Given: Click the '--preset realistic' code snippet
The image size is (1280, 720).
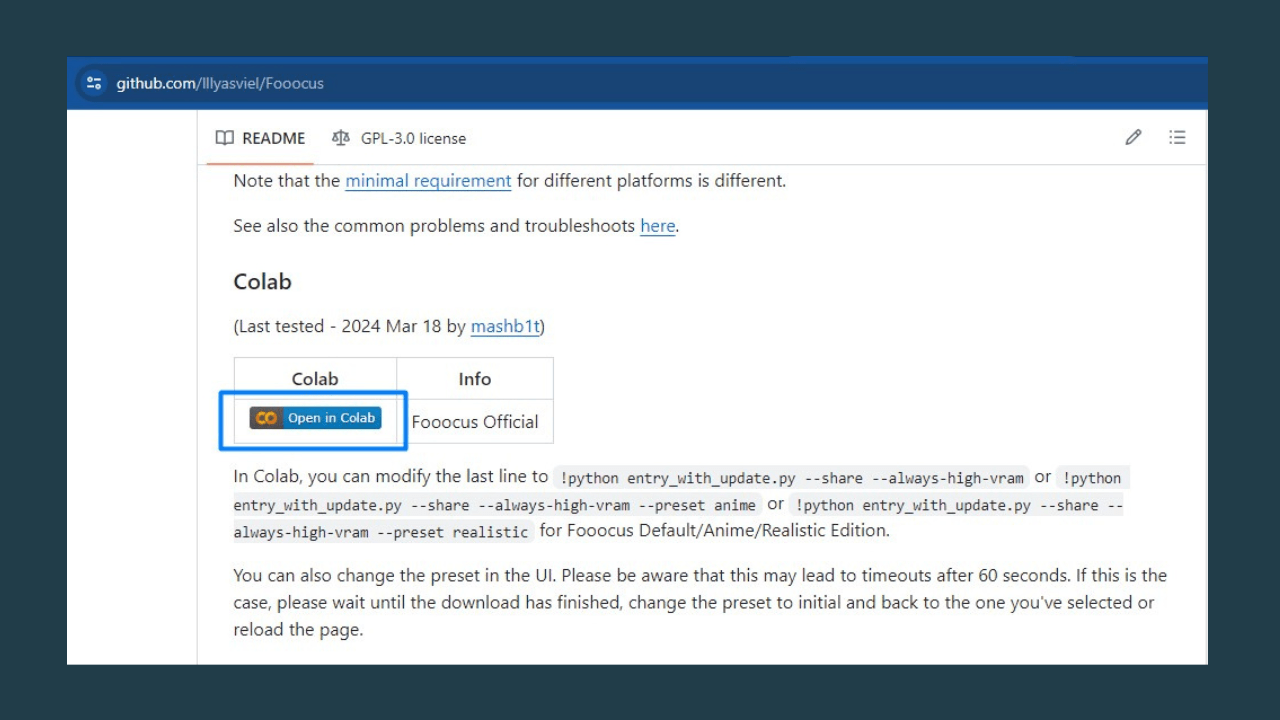Looking at the screenshot, I should pos(678,518).
